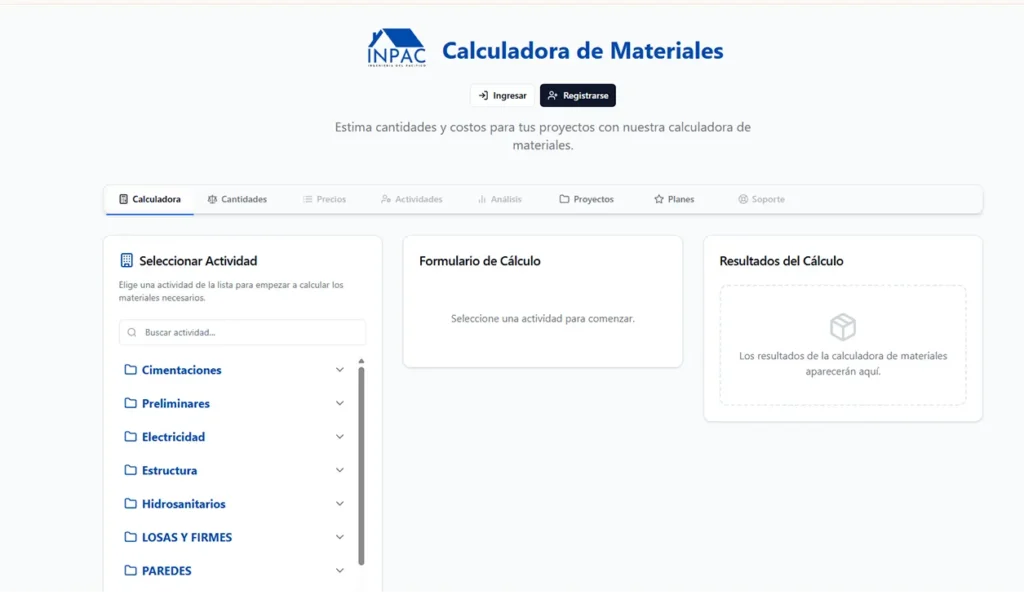Image resolution: width=1024 pixels, height=595 pixels.
Task: Click the Registrarse button
Action: point(577,95)
